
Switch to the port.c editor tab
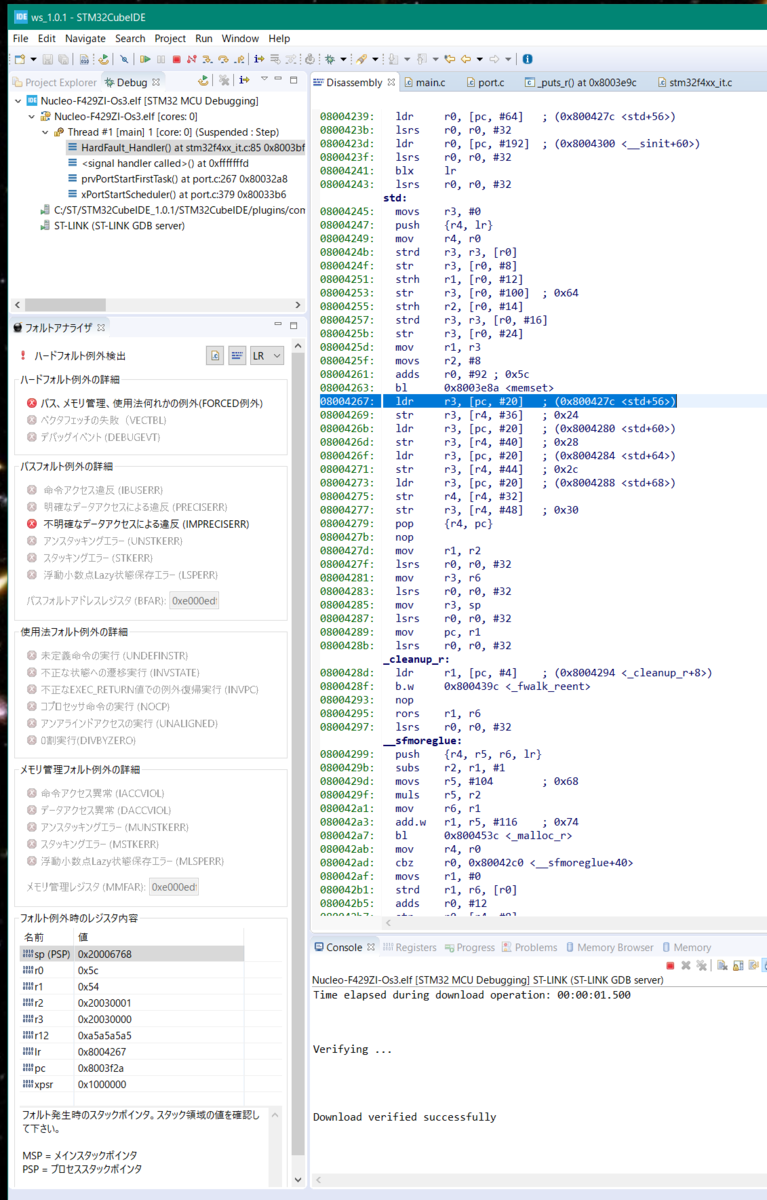tap(484, 82)
